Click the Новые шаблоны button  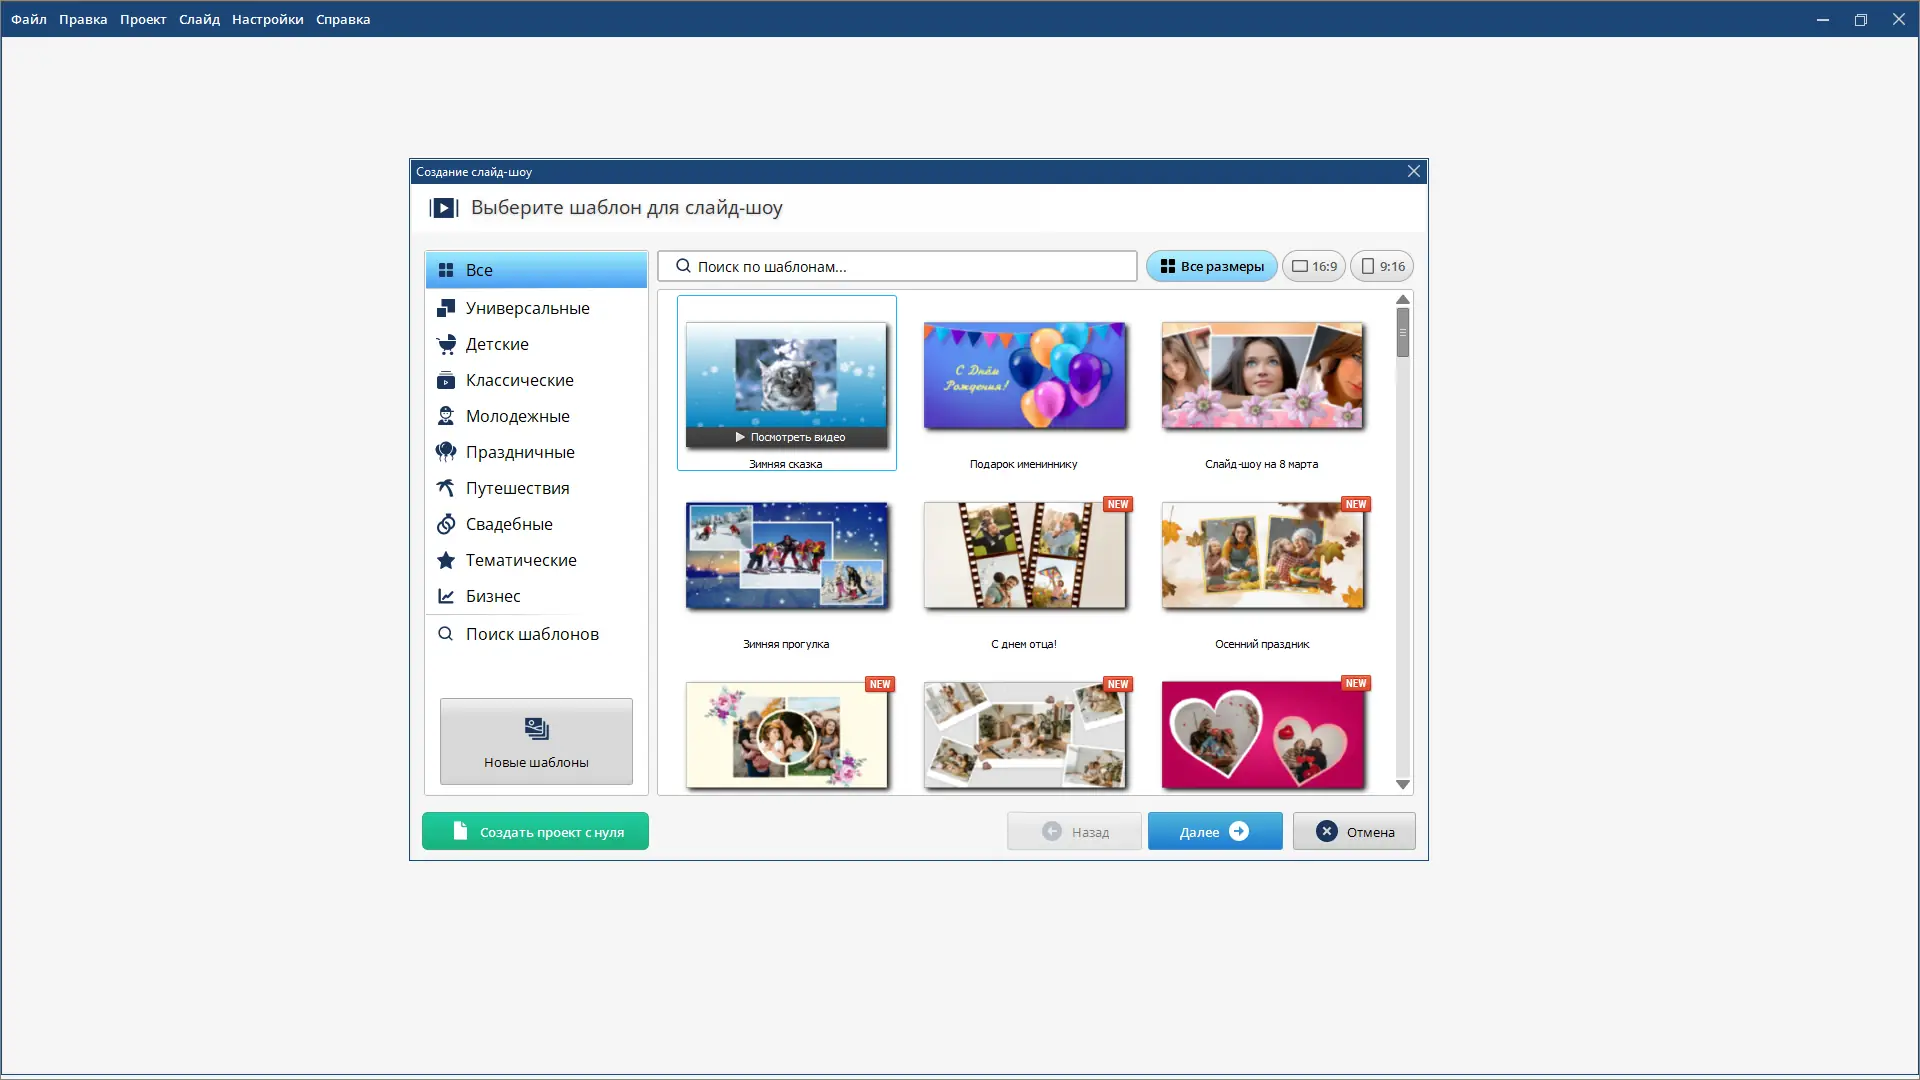pos(536,741)
